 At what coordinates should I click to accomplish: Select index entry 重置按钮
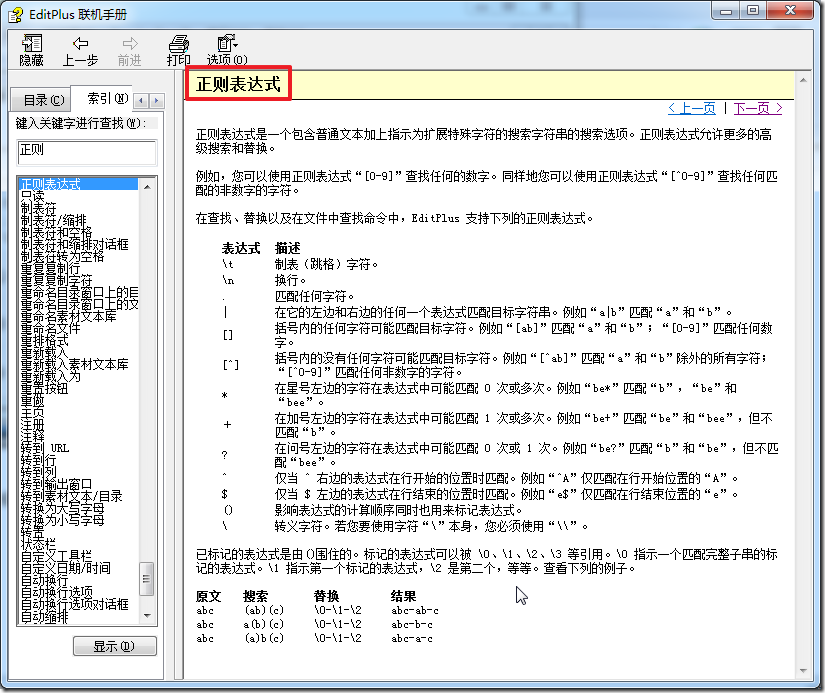tap(44, 388)
